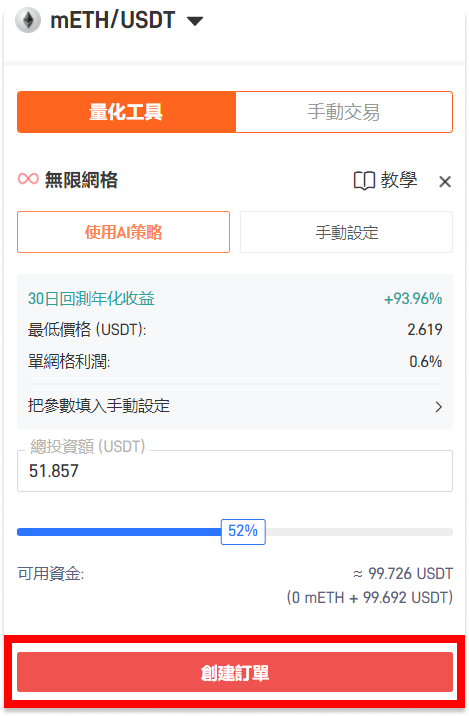Switch to the 量化工具 tab

126,112
